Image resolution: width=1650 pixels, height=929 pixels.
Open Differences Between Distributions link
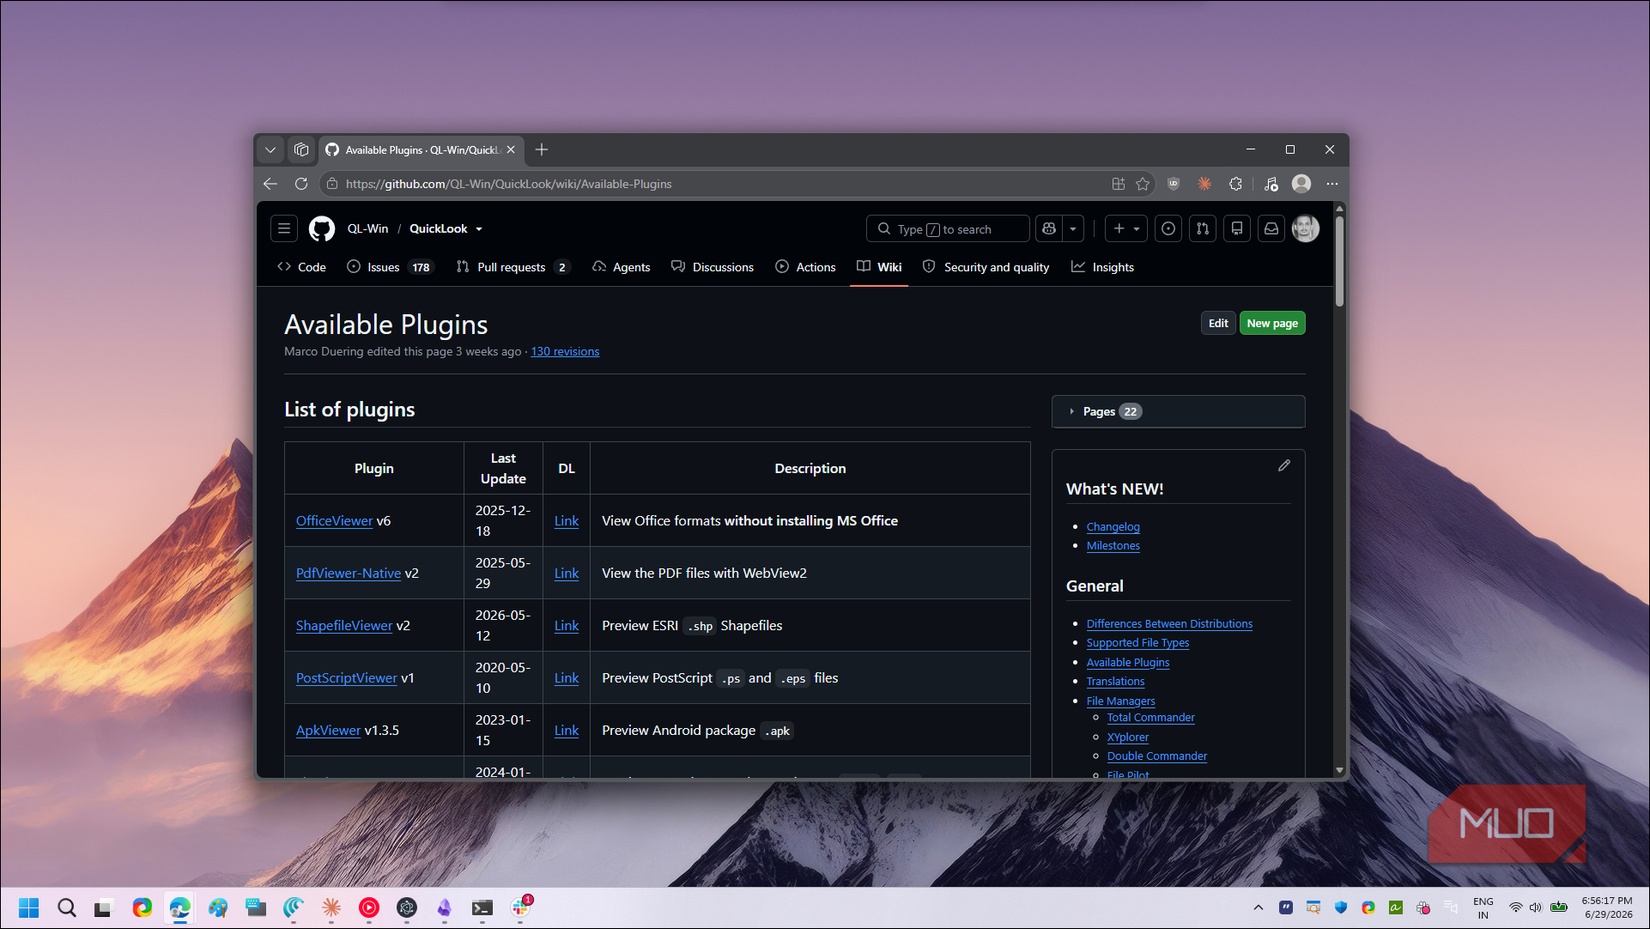pos(1169,624)
